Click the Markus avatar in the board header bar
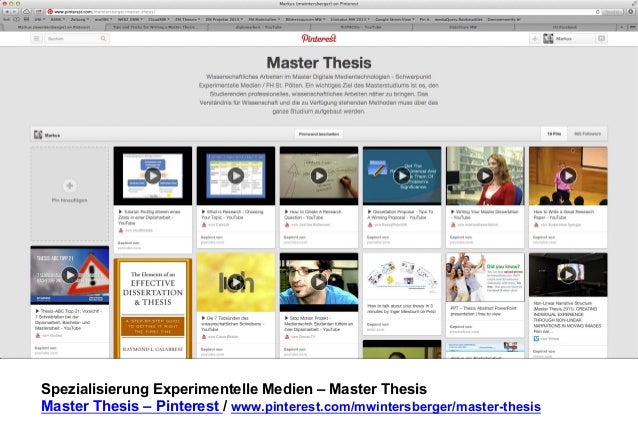The height and width of the screenshot is (442, 638). click(38, 134)
